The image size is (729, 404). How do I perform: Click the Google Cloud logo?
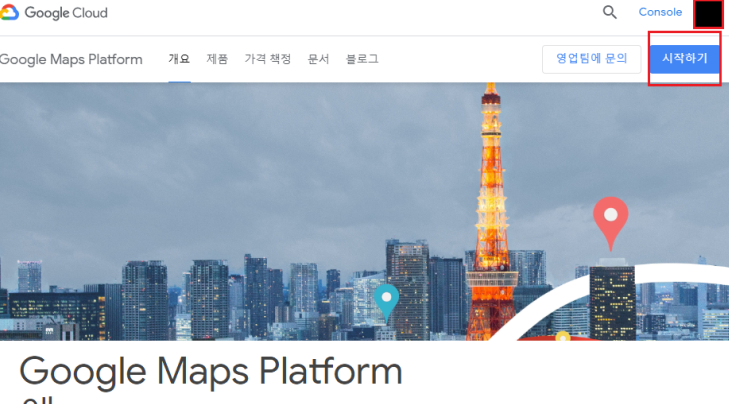point(53,13)
